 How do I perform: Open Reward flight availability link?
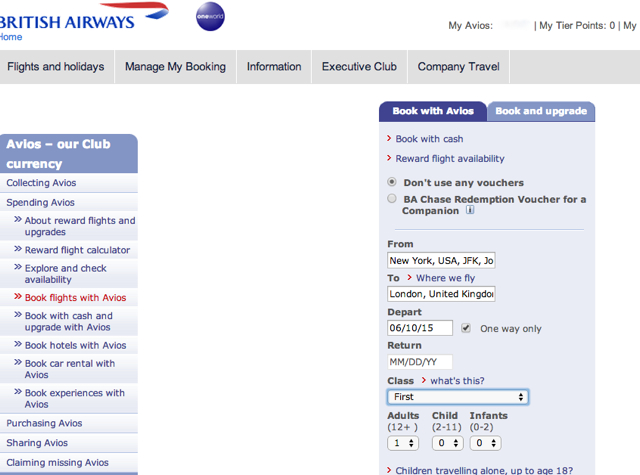(x=450, y=159)
